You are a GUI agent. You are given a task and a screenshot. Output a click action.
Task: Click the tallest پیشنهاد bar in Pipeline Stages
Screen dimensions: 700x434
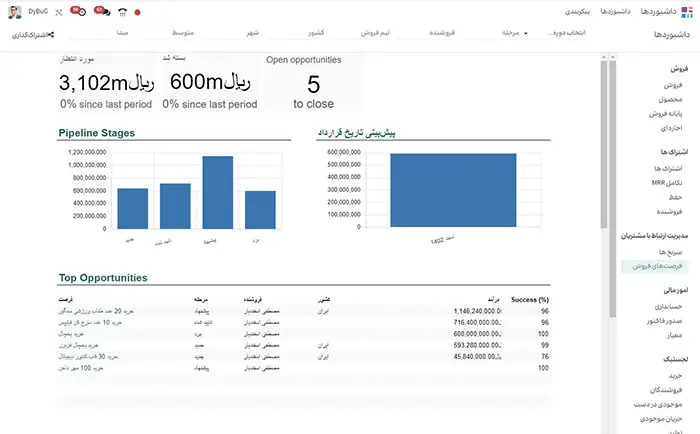coord(217,192)
